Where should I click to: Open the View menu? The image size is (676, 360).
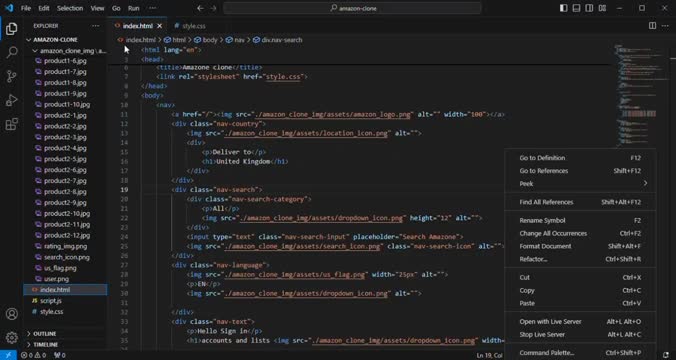pos(97,8)
